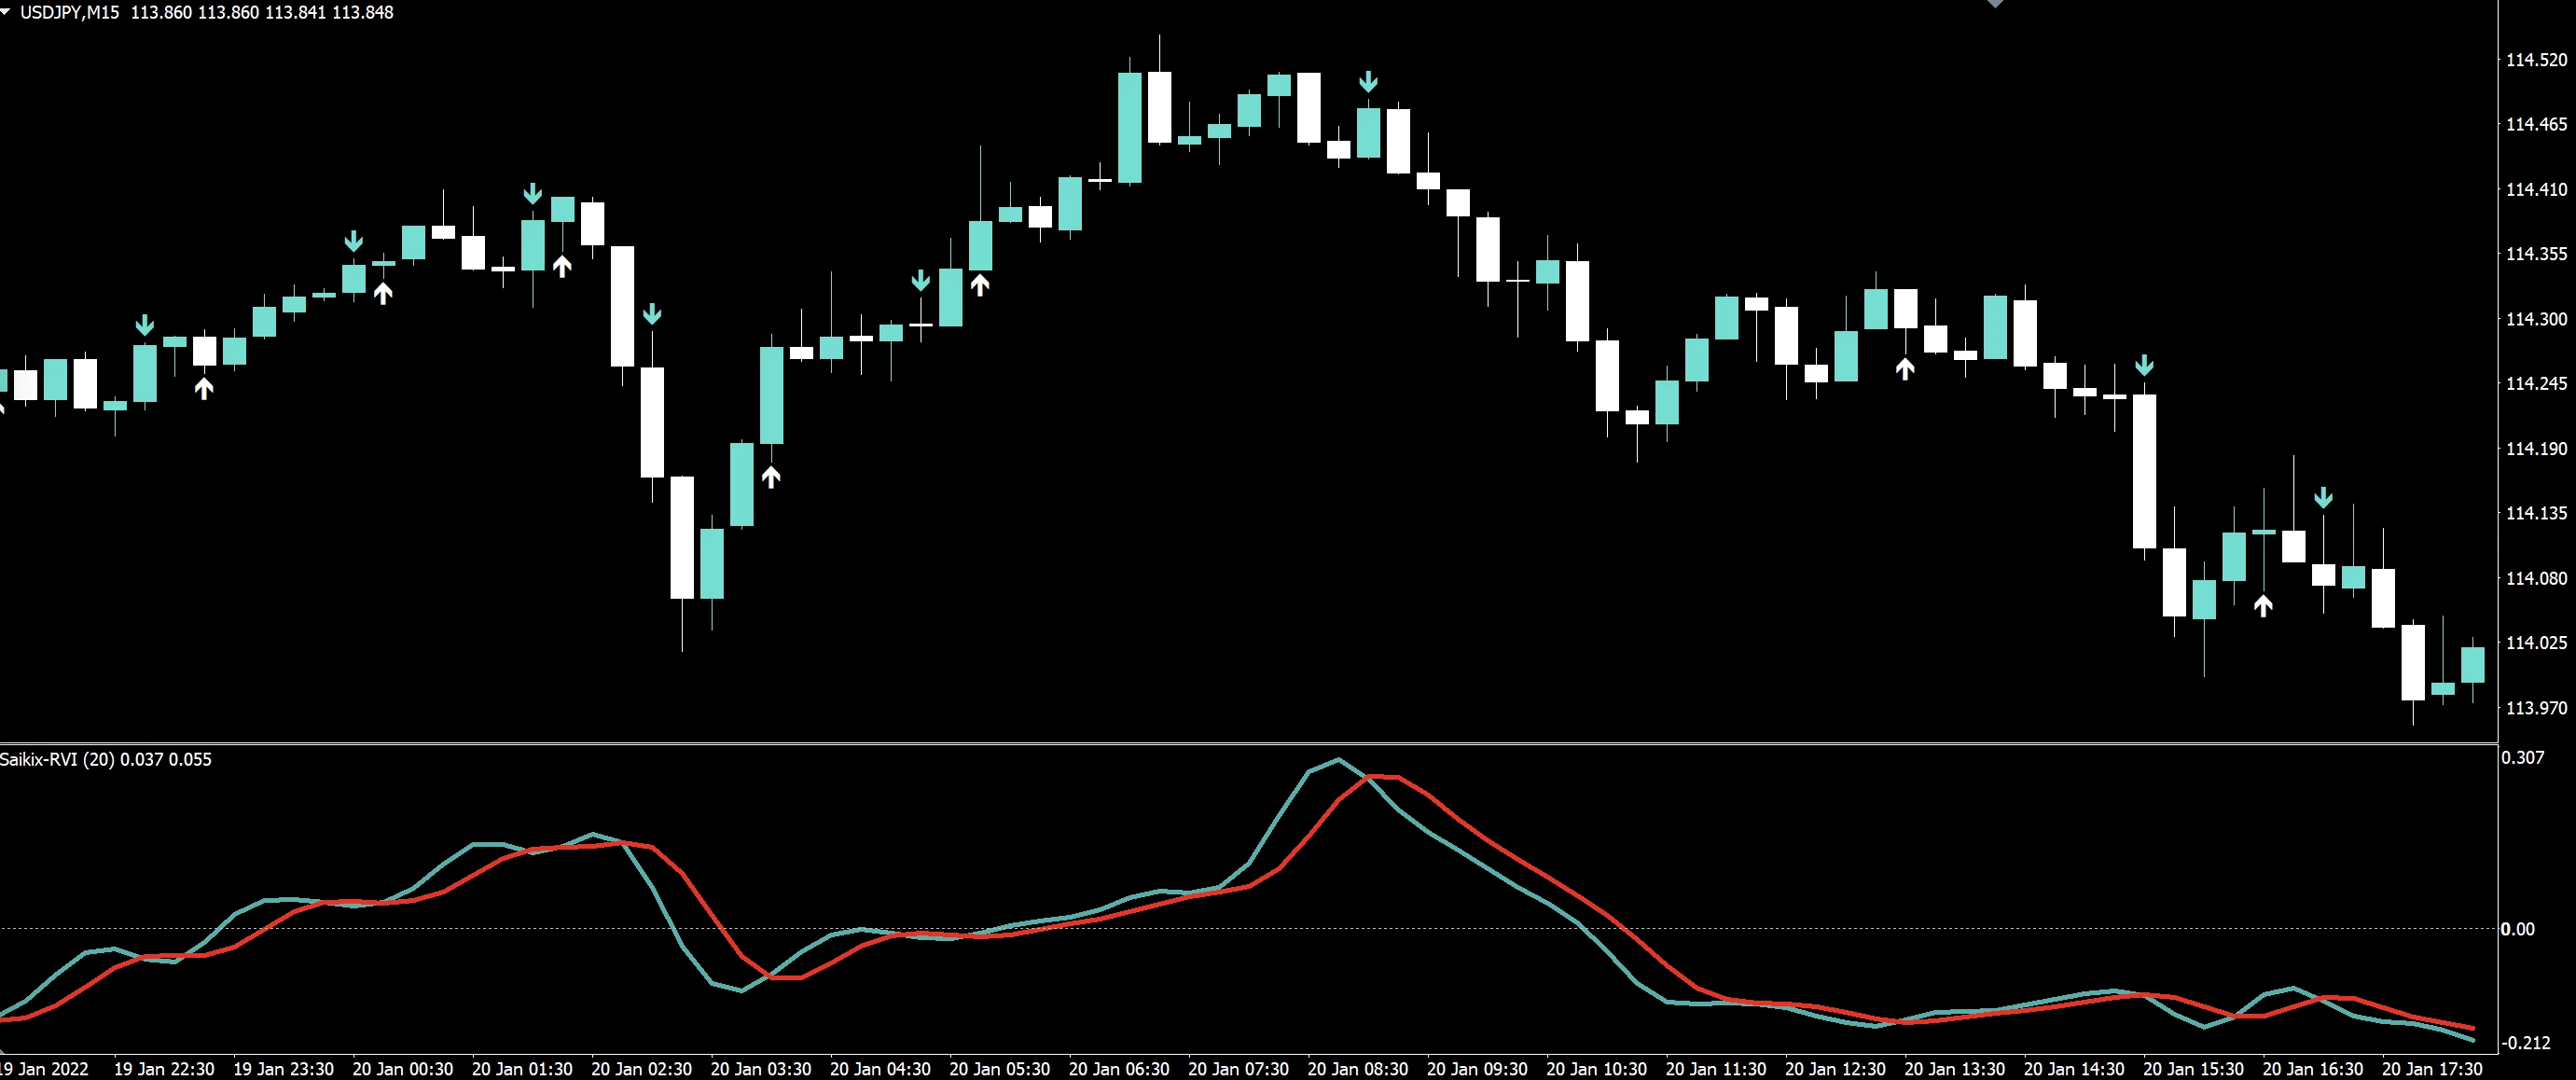Click the dropdown triangle beside USDJPY,M15
The height and width of the screenshot is (1080, 2576).
click(6, 12)
